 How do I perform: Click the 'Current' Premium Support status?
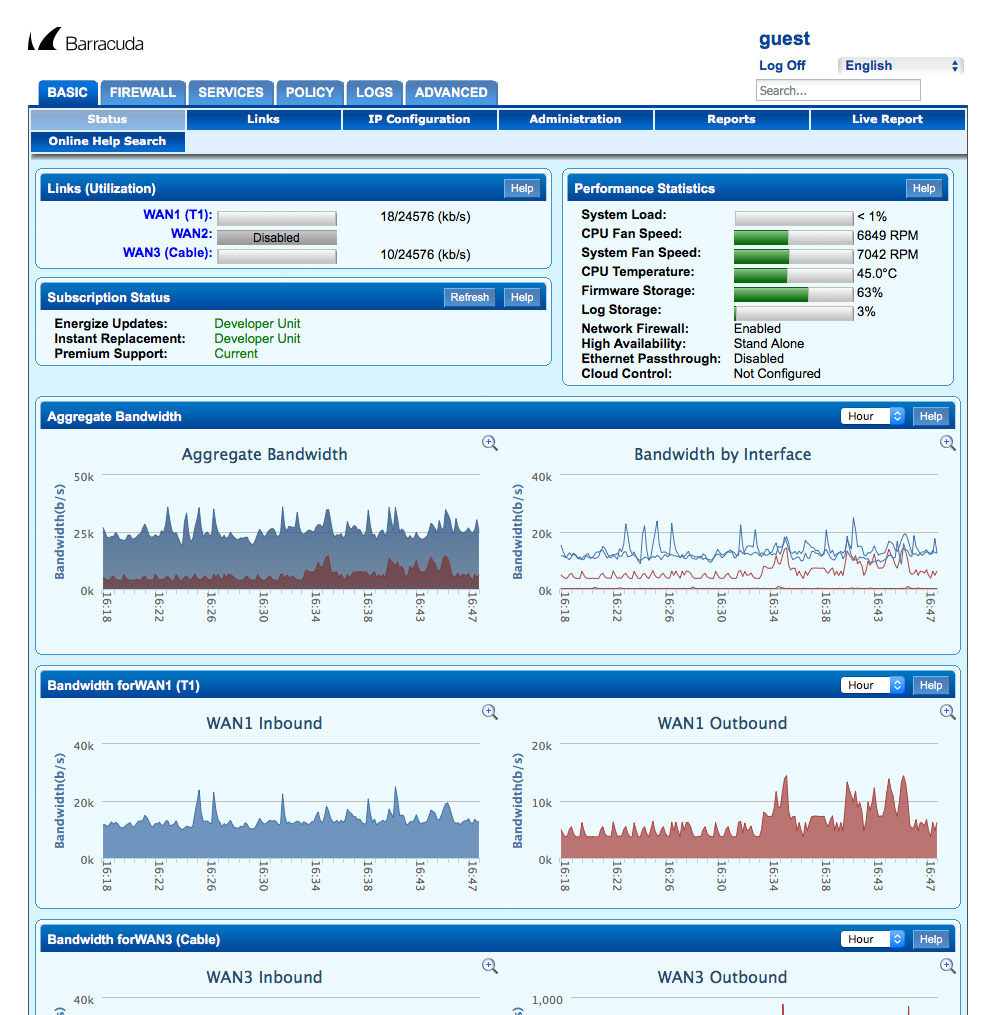(x=236, y=353)
